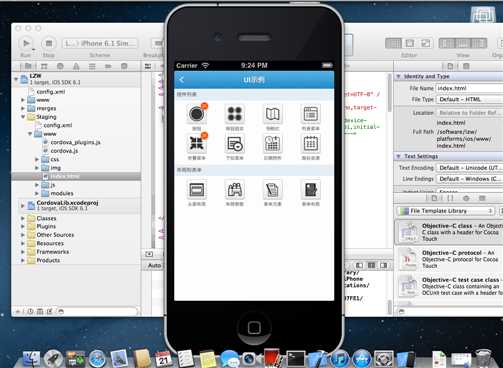The width and height of the screenshot is (503, 368).
Task: Open the Location dropdown Relative to Folder
Action: pos(469,113)
